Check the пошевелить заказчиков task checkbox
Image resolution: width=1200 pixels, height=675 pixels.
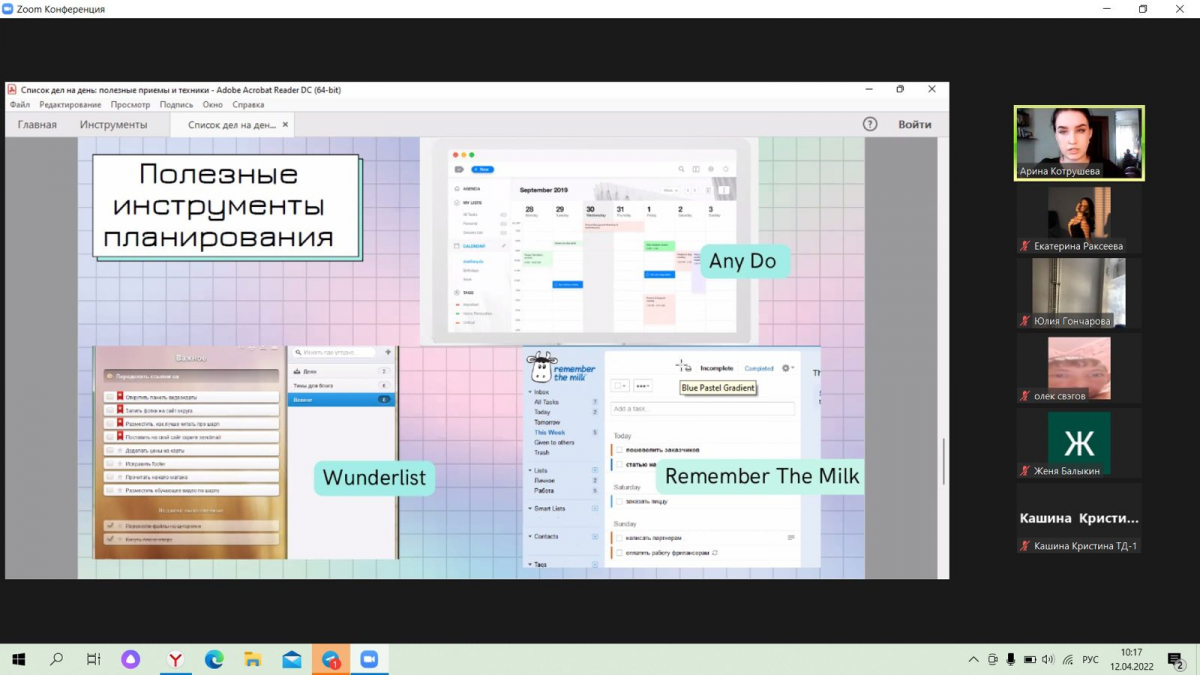(x=620, y=450)
